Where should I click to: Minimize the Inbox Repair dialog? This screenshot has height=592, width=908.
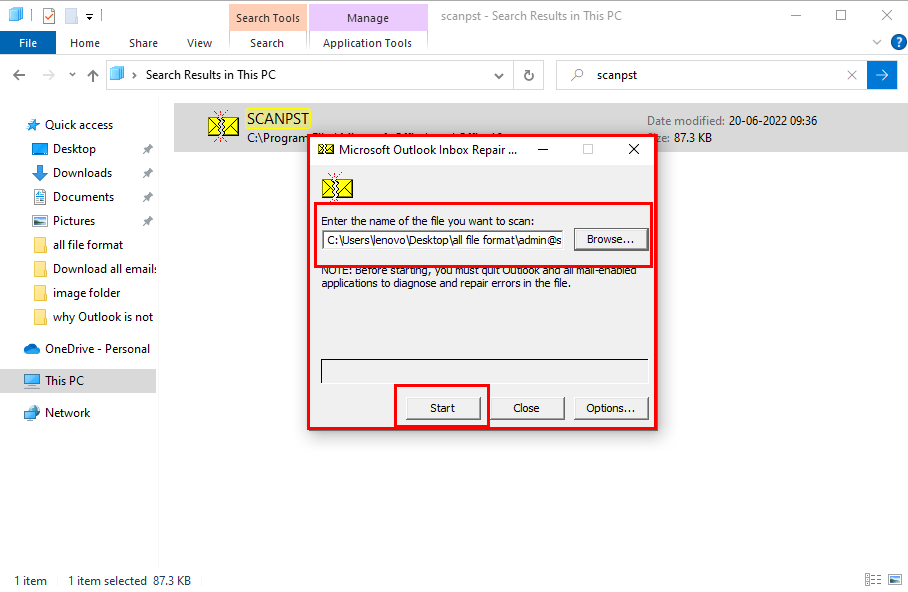(543, 149)
